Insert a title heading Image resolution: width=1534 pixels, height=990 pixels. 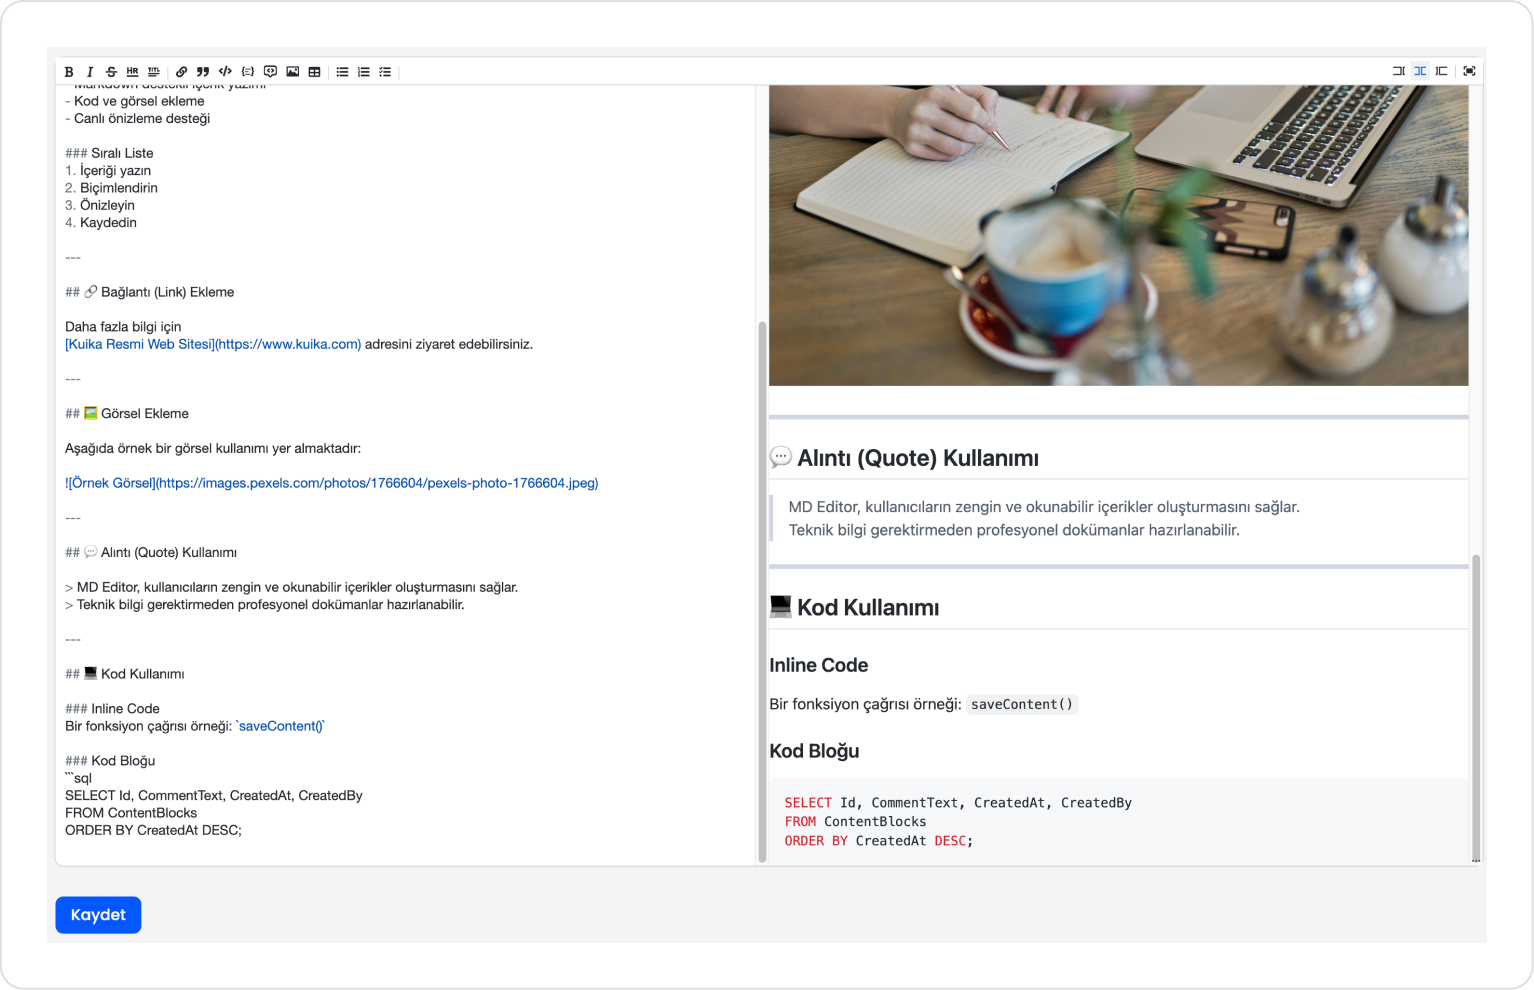pyautogui.click(x=153, y=72)
